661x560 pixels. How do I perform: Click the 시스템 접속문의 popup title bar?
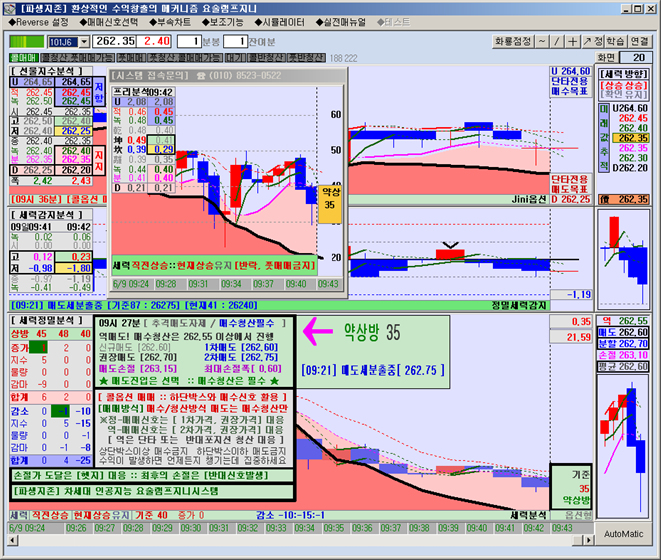228,75
